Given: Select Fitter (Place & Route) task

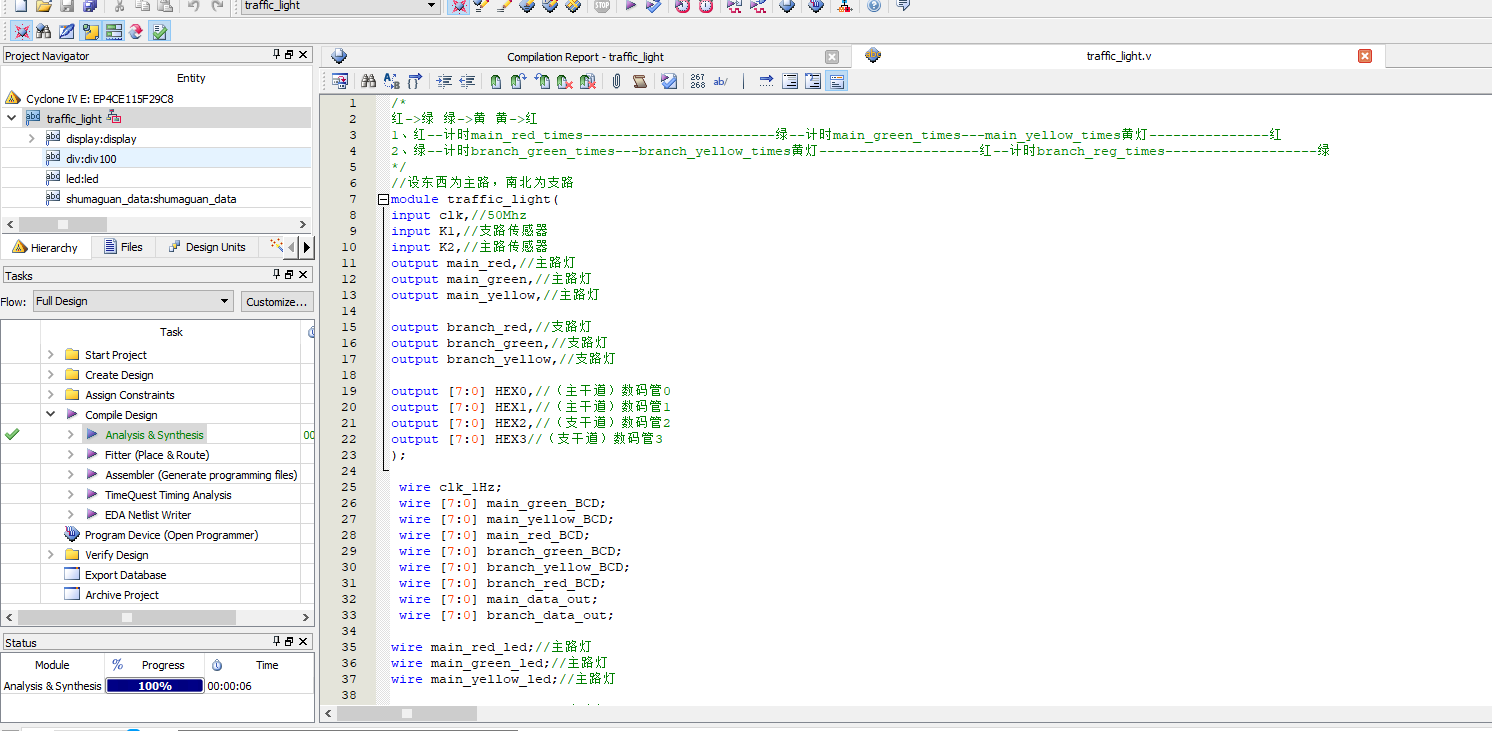Looking at the screenshot, I should tap(157, 455).
